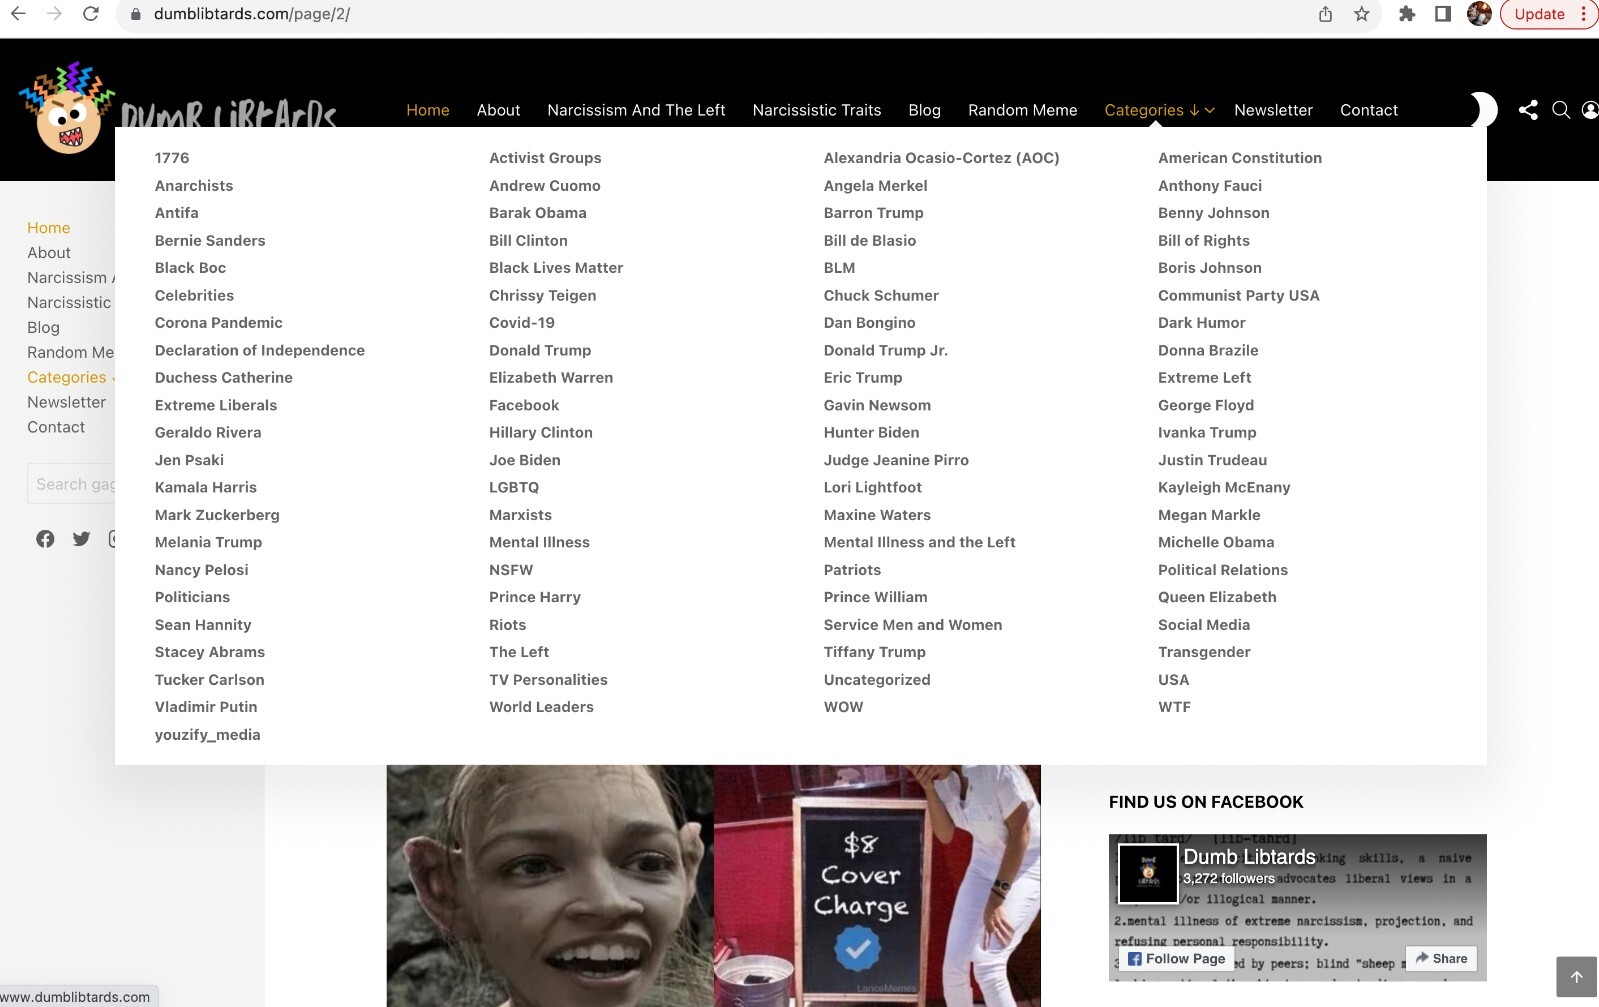Open Random Meme in top navigation
Image resolution: width=1599 pixels, height=1007 pixels.
click(x=1022, y=110)
